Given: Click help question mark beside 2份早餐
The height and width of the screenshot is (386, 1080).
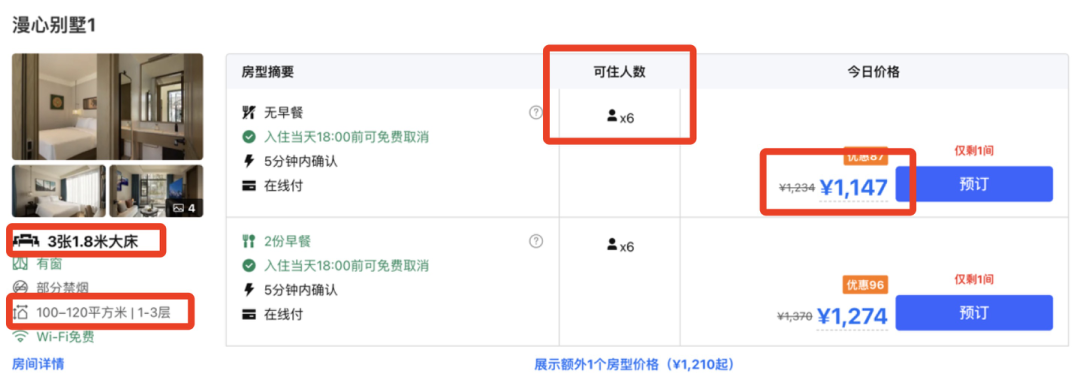Looking at the screenshot, I should pos(536,241).
